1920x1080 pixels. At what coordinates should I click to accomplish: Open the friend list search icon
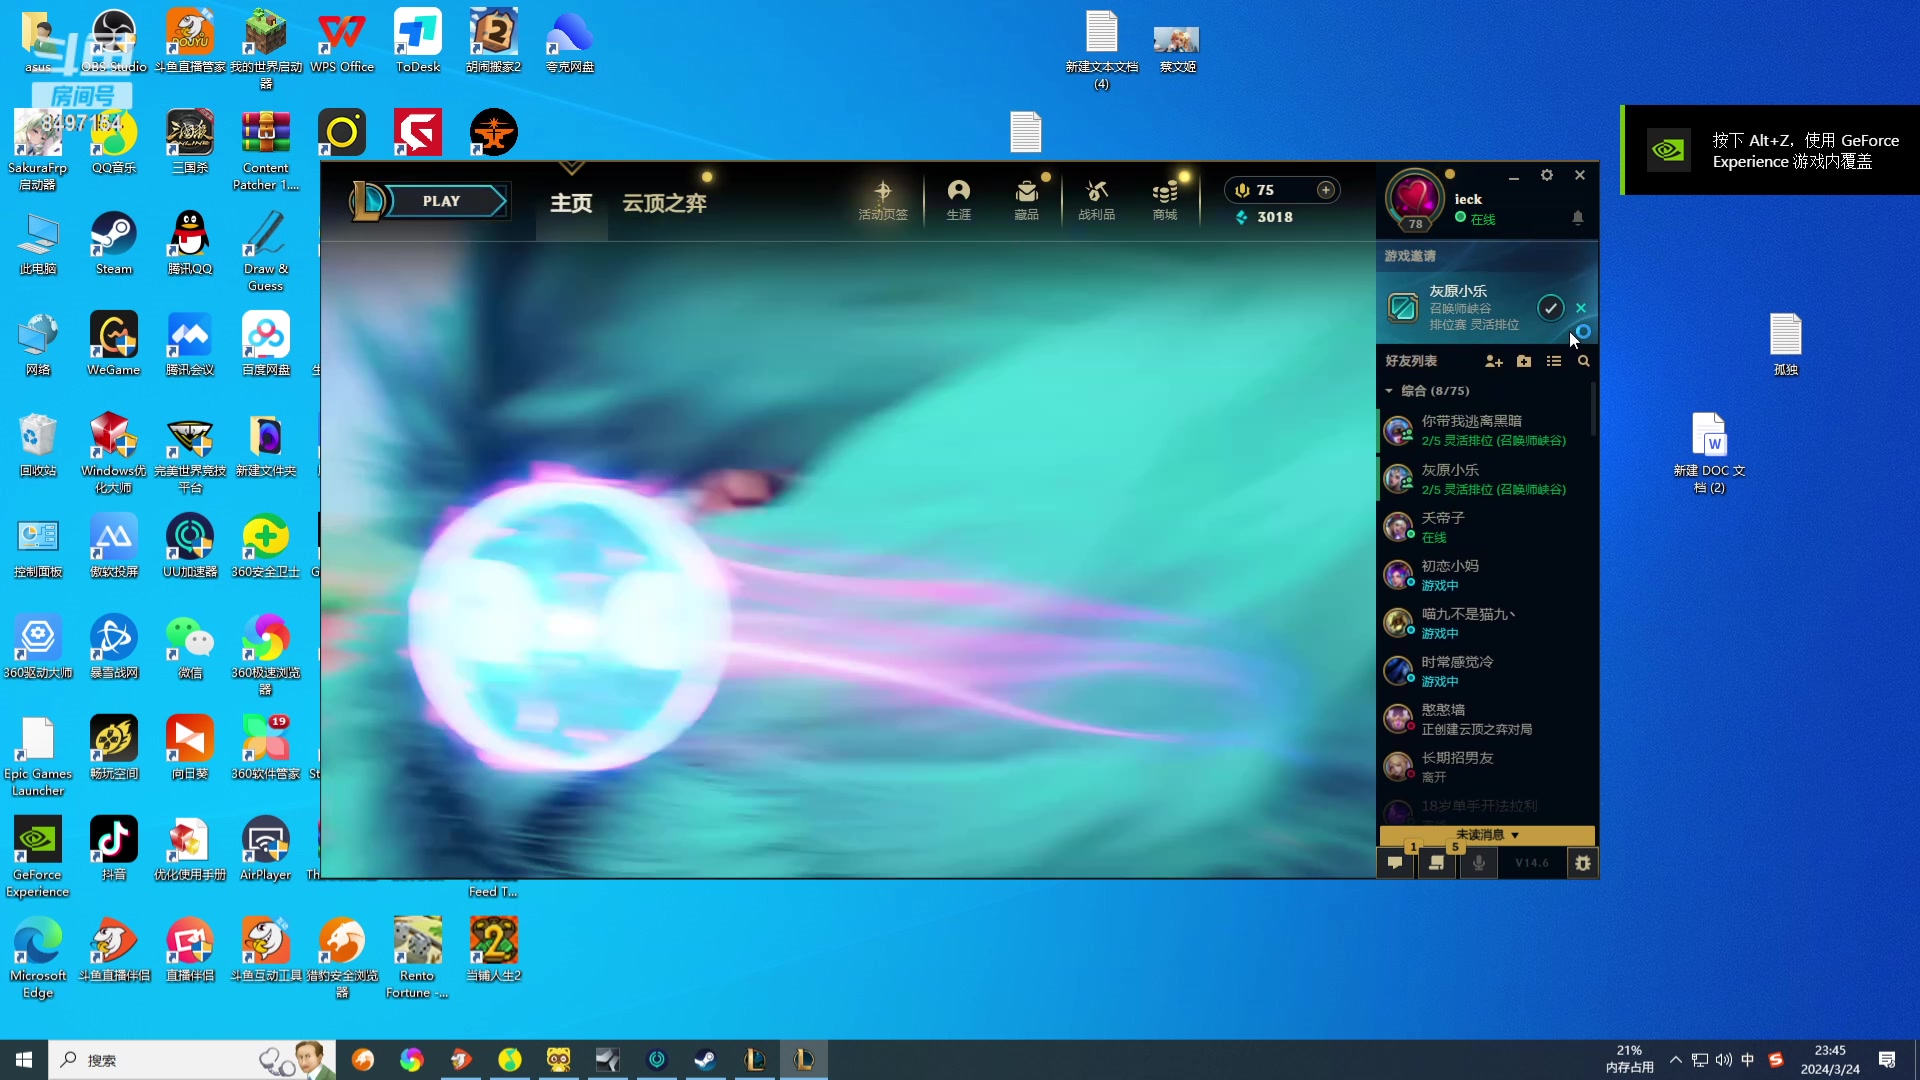(1584, 361)
